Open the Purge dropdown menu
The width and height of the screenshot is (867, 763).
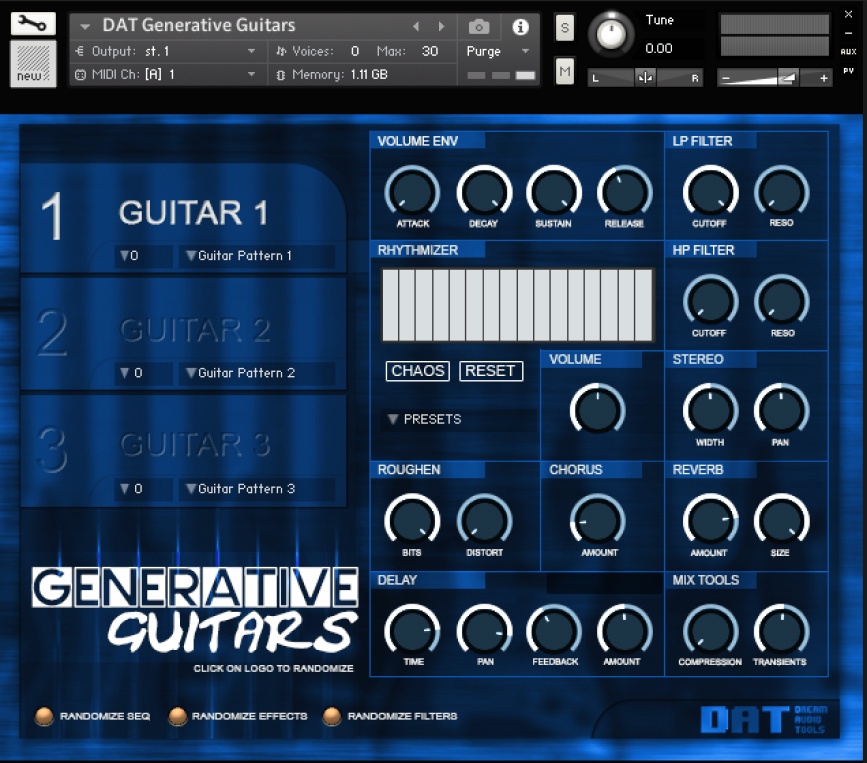[x=499, y=51]
